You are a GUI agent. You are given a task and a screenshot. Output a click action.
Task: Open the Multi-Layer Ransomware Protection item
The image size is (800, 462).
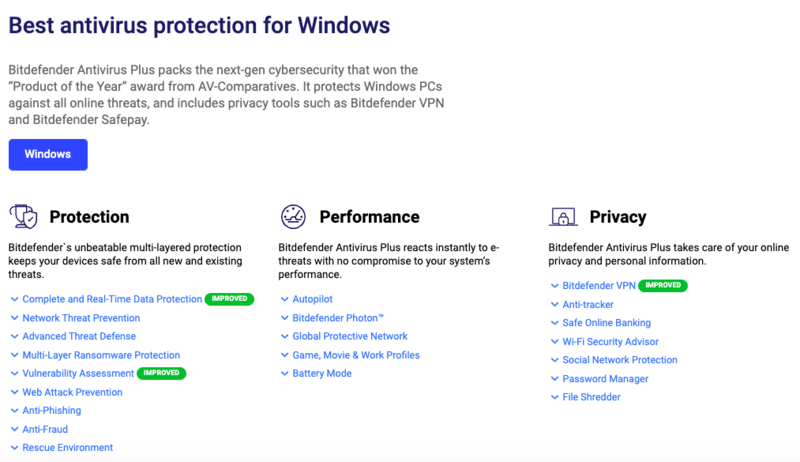tap(101, 355)
